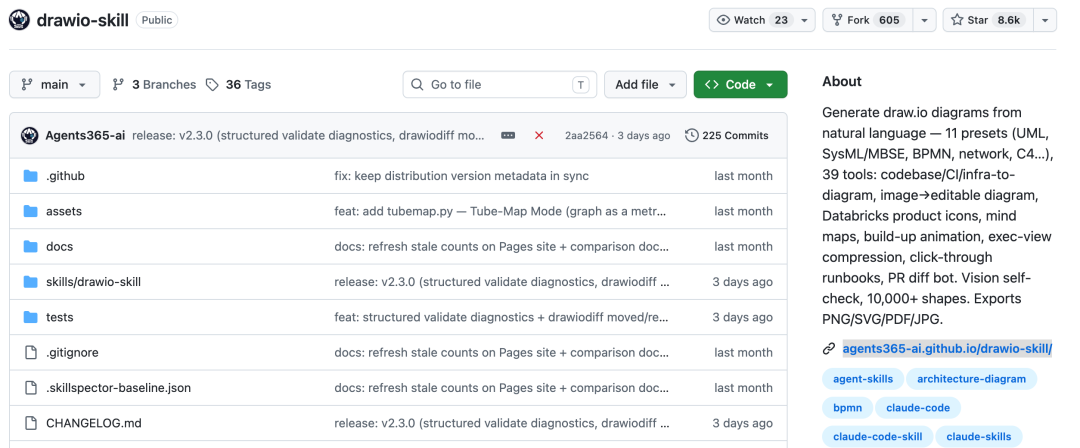Click the Agents365-ai author avatar
The image size is (1080, 448).
tap(29, 136)
